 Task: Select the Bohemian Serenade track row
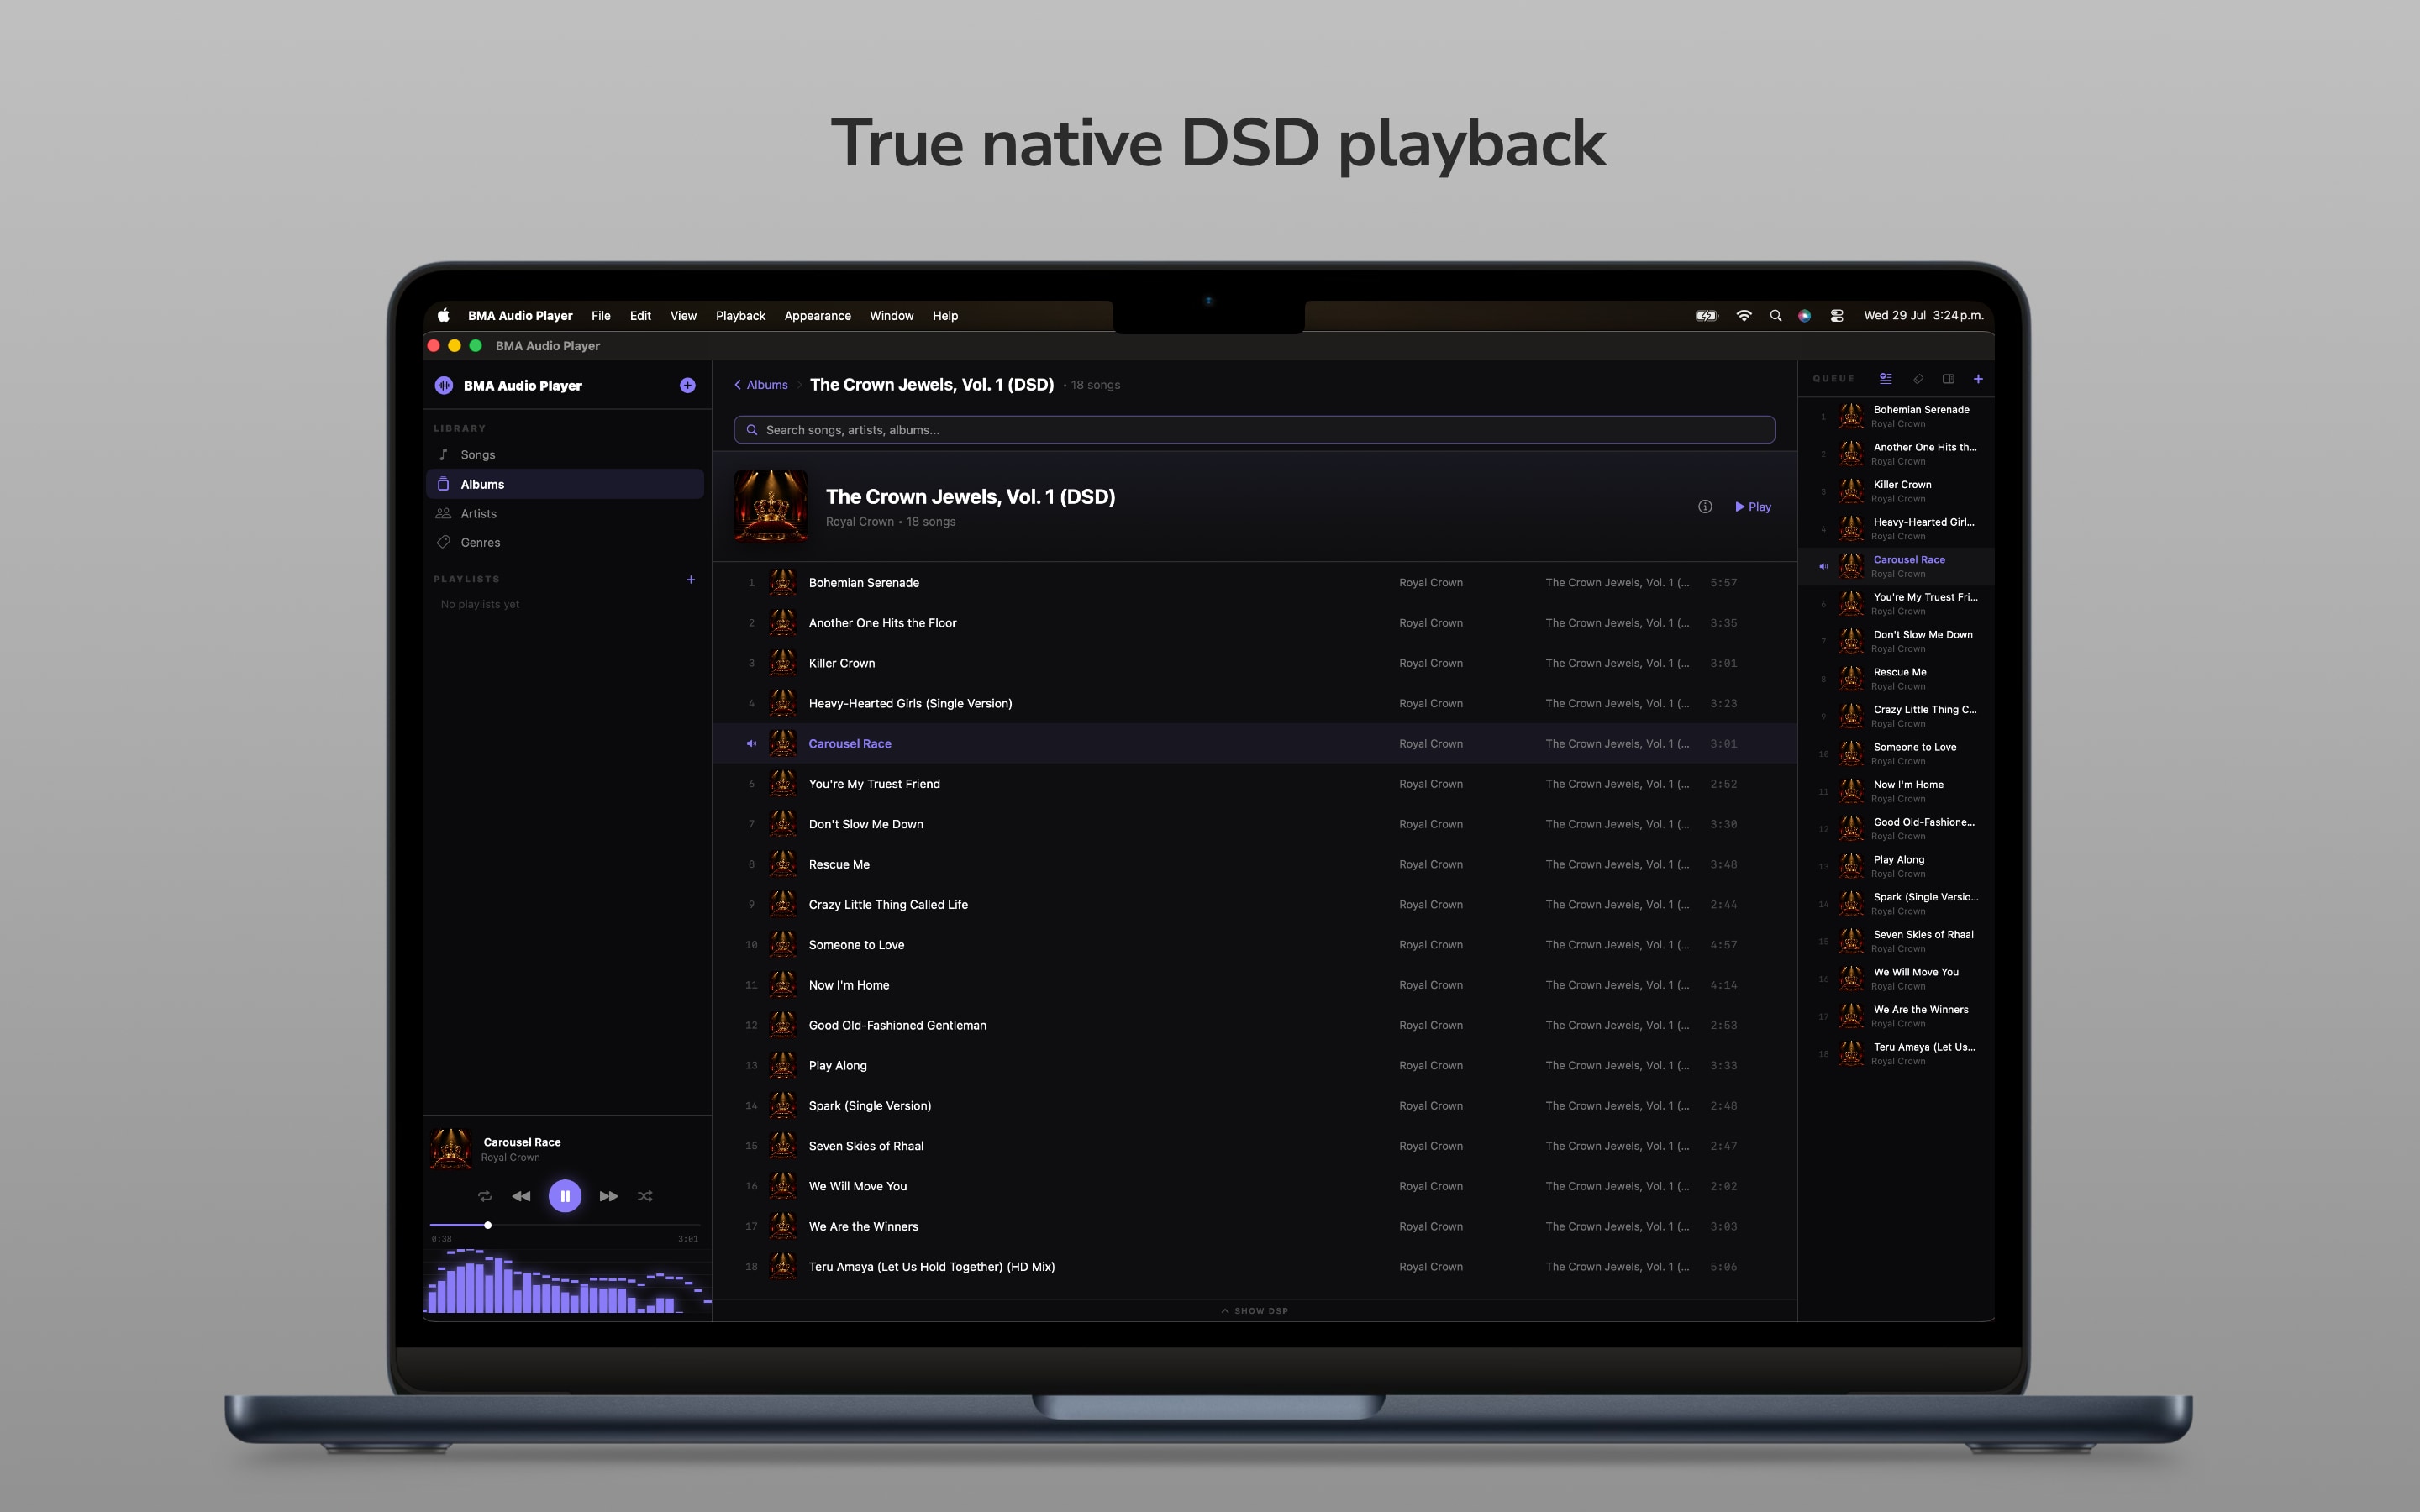(x=1254, y=583)
